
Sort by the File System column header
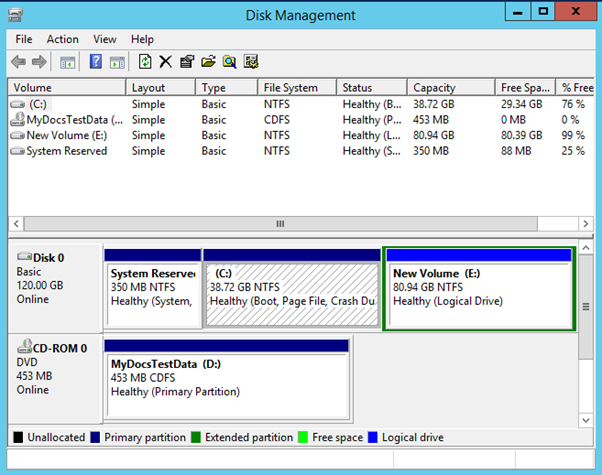click(297, 88)
